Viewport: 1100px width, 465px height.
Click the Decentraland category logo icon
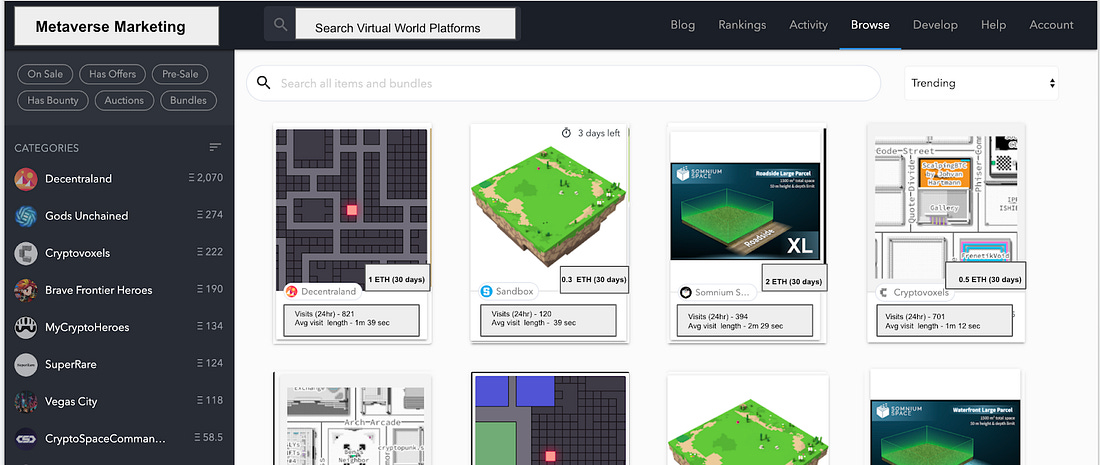(x=26, y=179)
